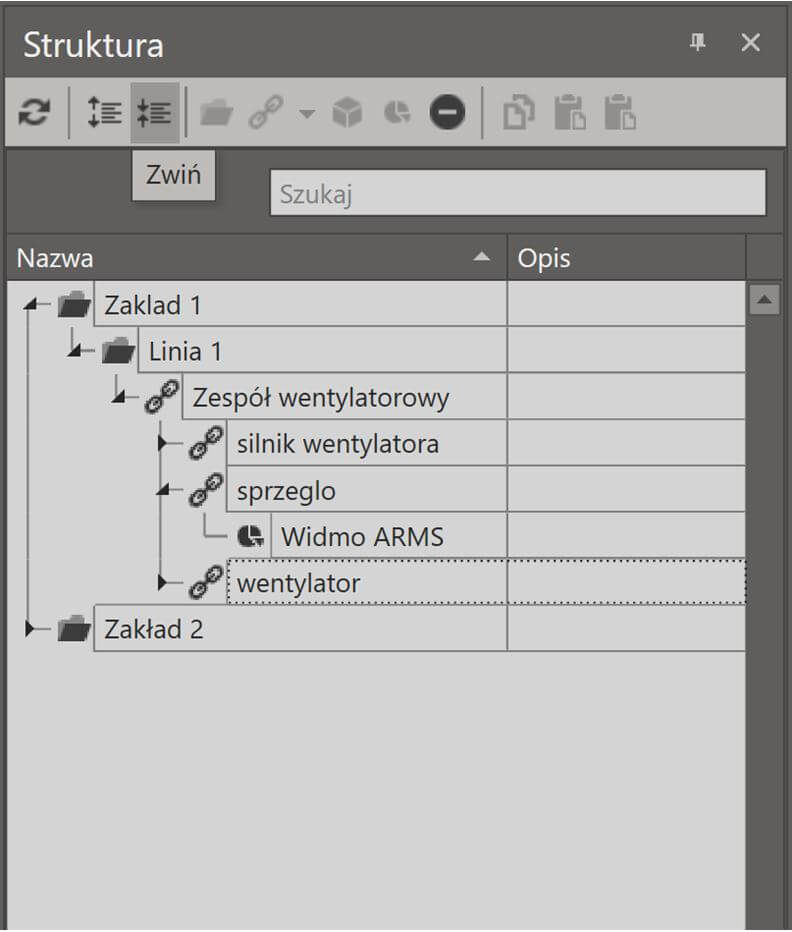Sort by the Nazwa column header
Viewport: 792px width, 932px height.
(257, 257)
